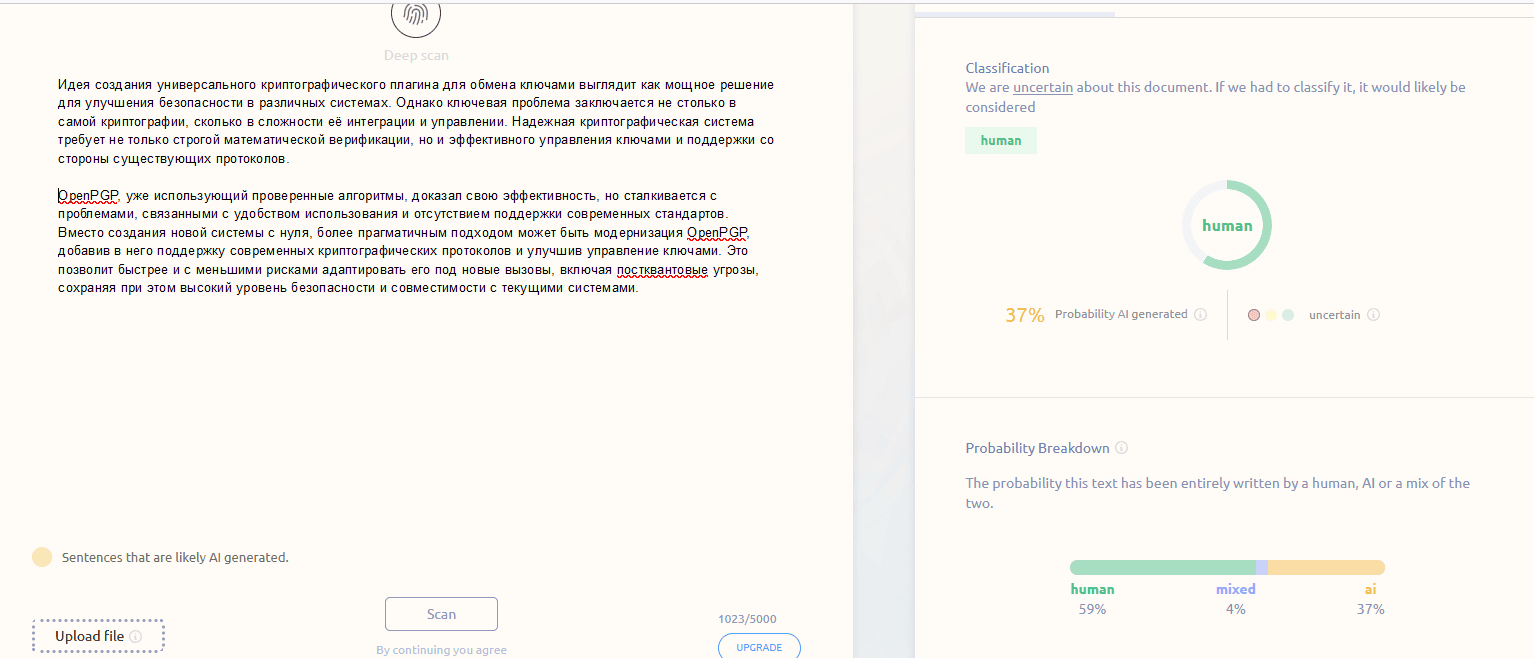Screen dimensions: 1534x658
Task: Click the orange ai segment of breakdown bar
Action: [x=1326, y=567]
